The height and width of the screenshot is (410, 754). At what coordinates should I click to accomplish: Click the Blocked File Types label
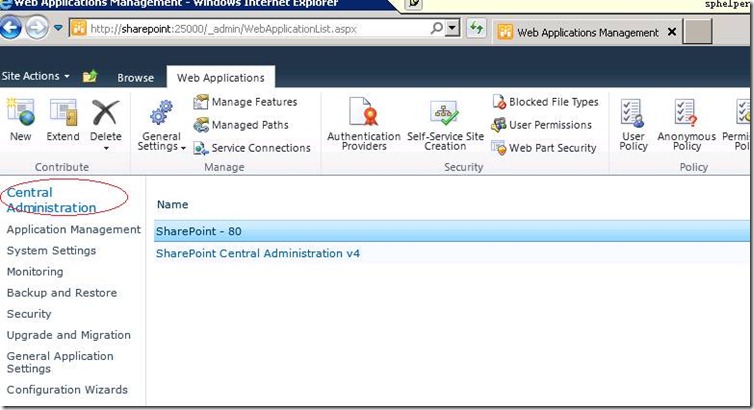coord(553,102)
